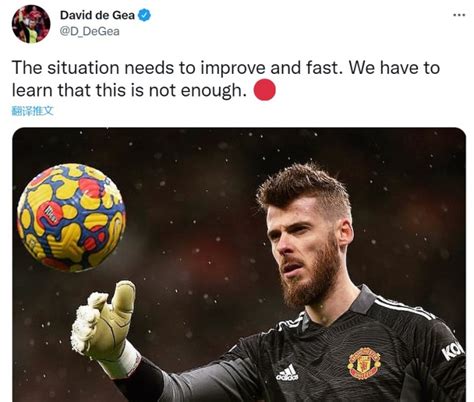Click the yellow Premier League football
The image size is (474, 402).
pos(71,217)
